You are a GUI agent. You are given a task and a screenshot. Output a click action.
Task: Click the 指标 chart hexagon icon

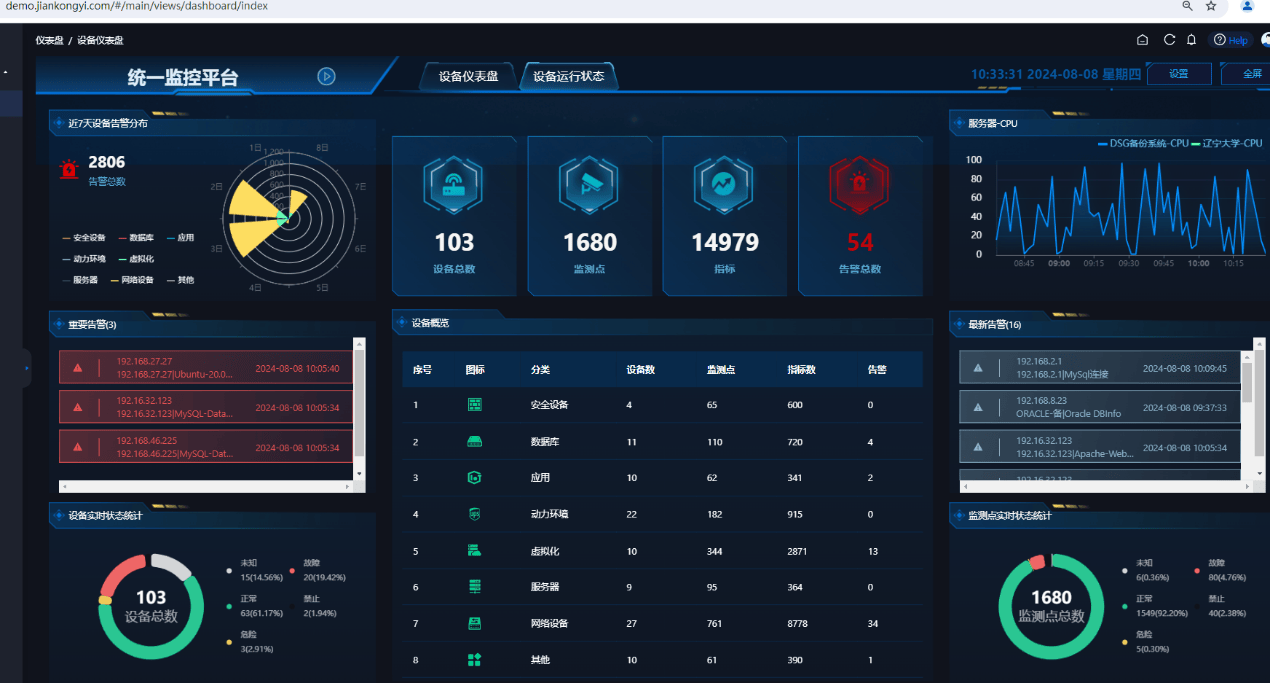(724, 184)
